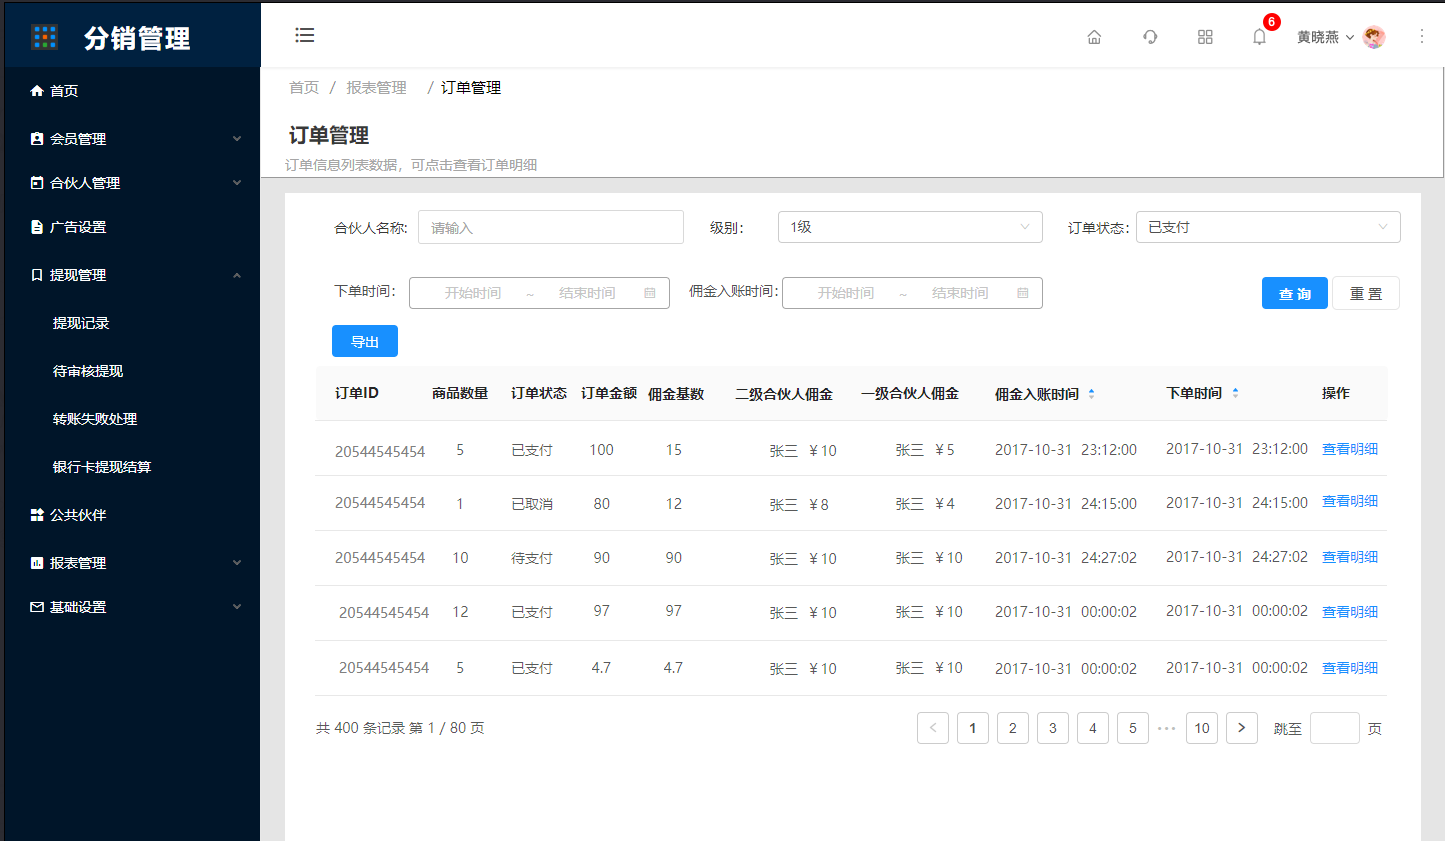Open 查看明细 for the 待支付 order
The height and width of the screenshot is (841, 1445).
tap(1350, 557)
